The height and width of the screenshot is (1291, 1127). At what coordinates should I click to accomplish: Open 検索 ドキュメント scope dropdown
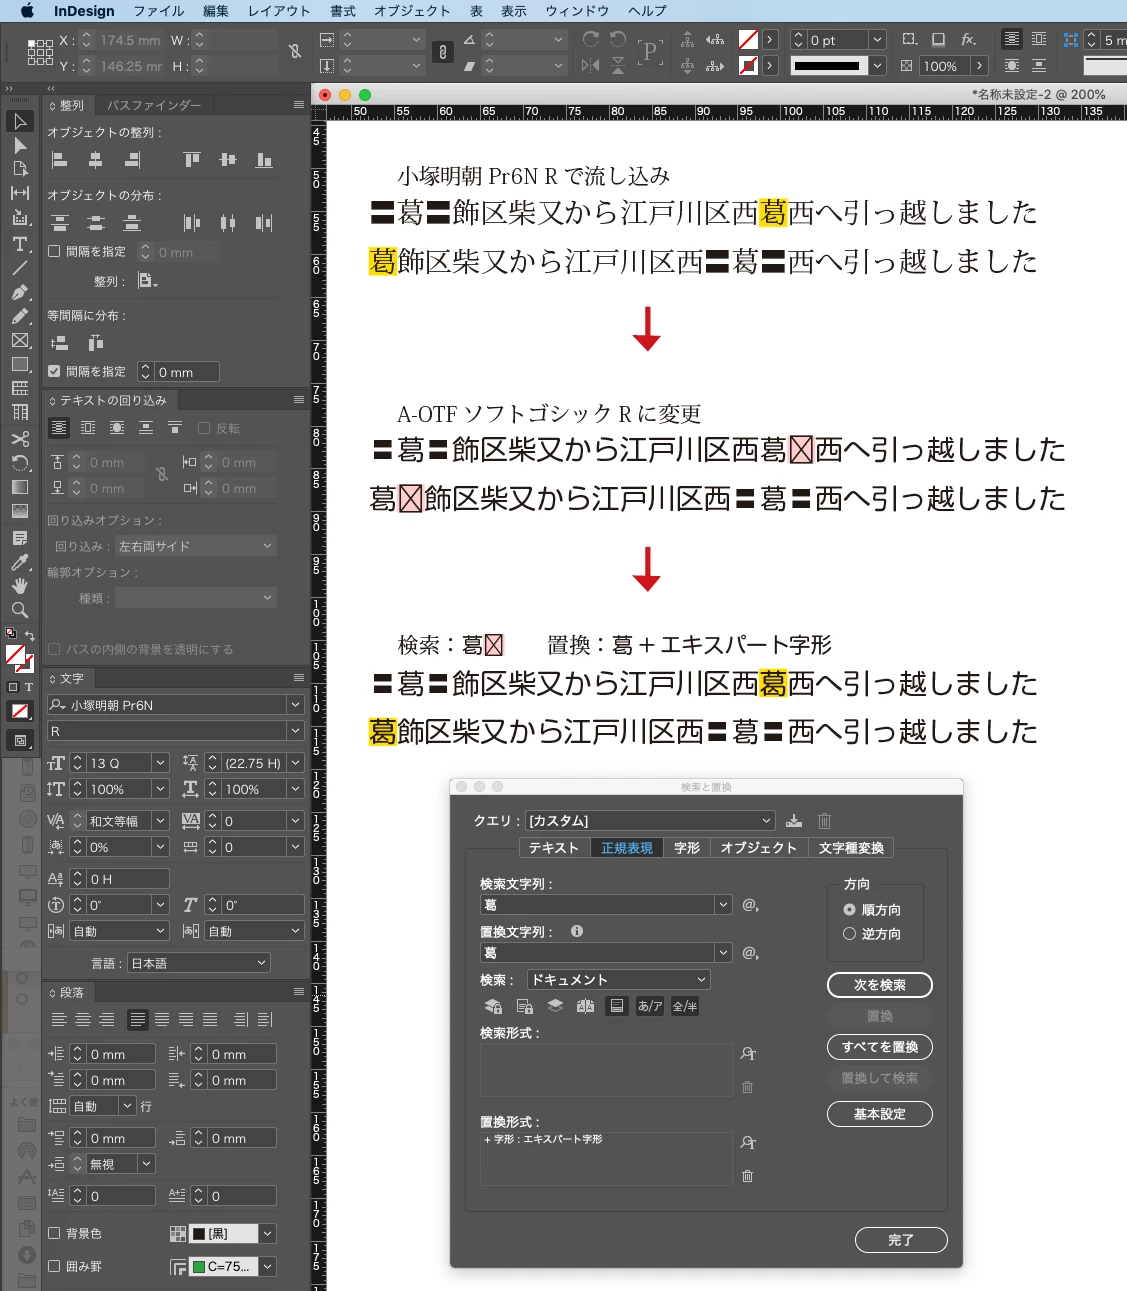(618, 980)
